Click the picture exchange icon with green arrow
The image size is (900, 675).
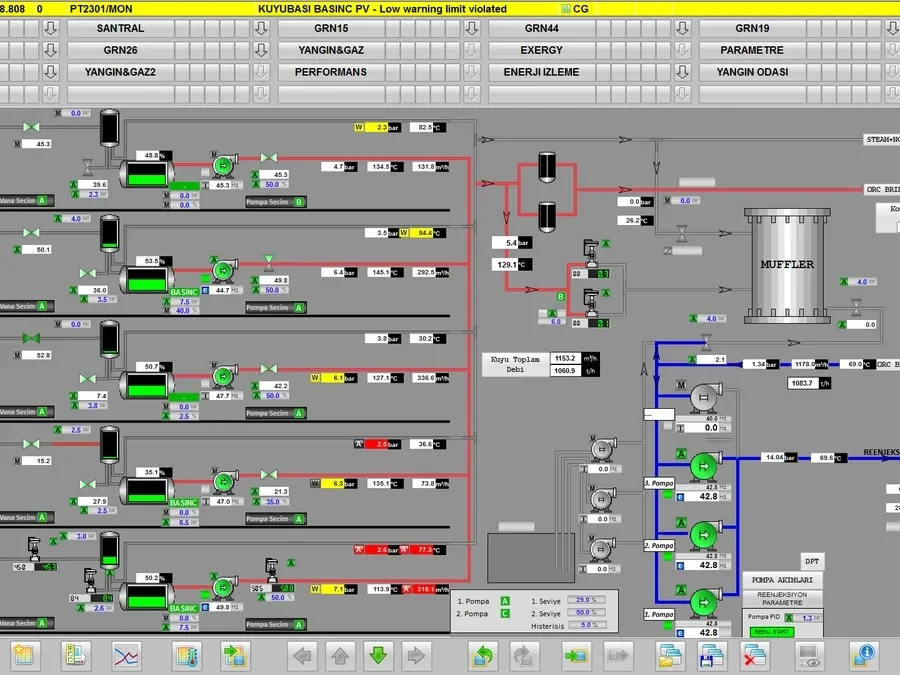click(235, 655)
